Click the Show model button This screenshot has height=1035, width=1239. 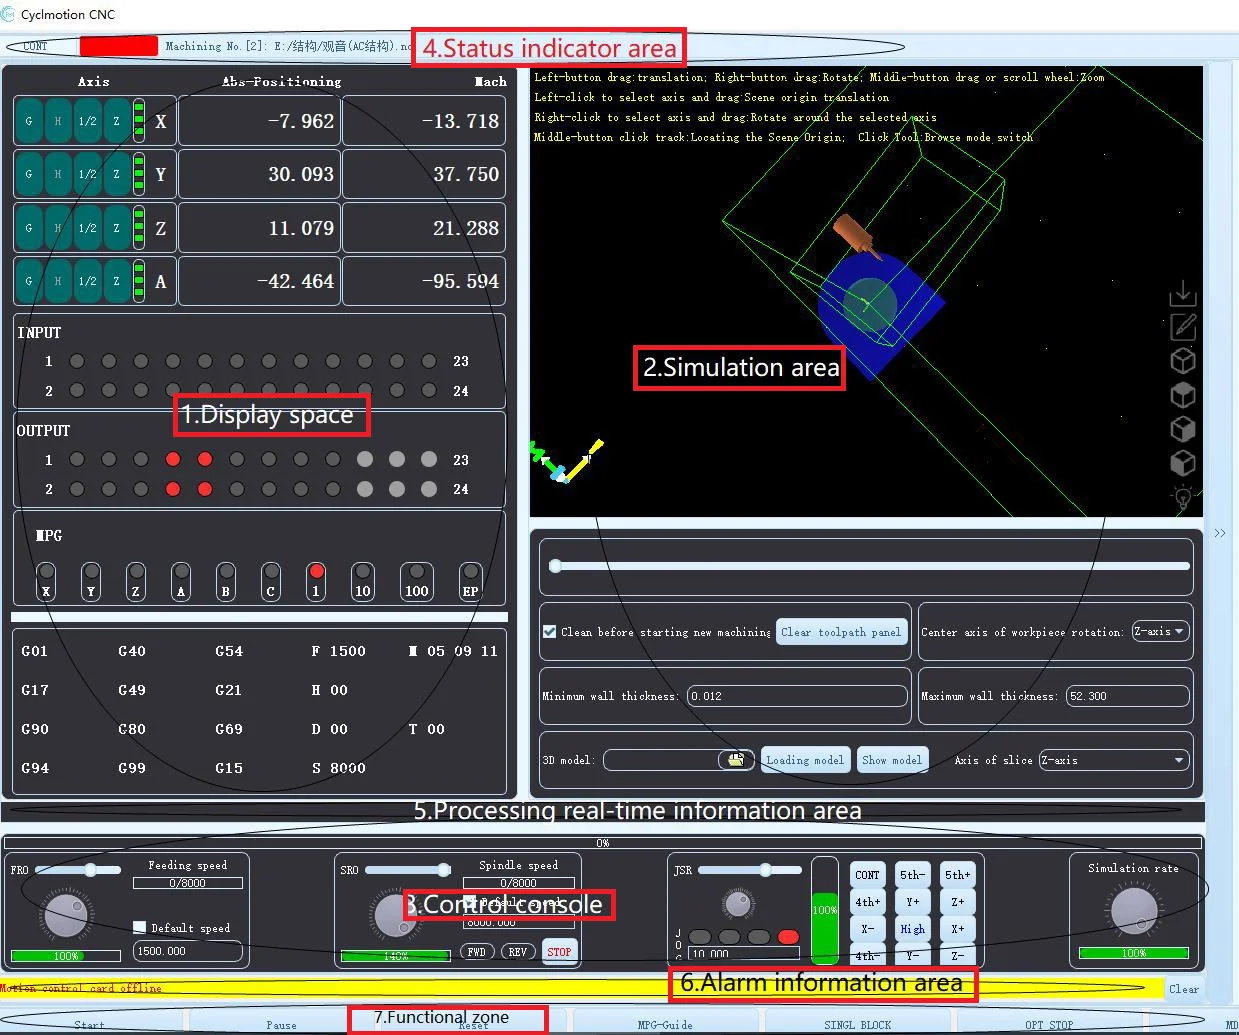click(892, 760)
